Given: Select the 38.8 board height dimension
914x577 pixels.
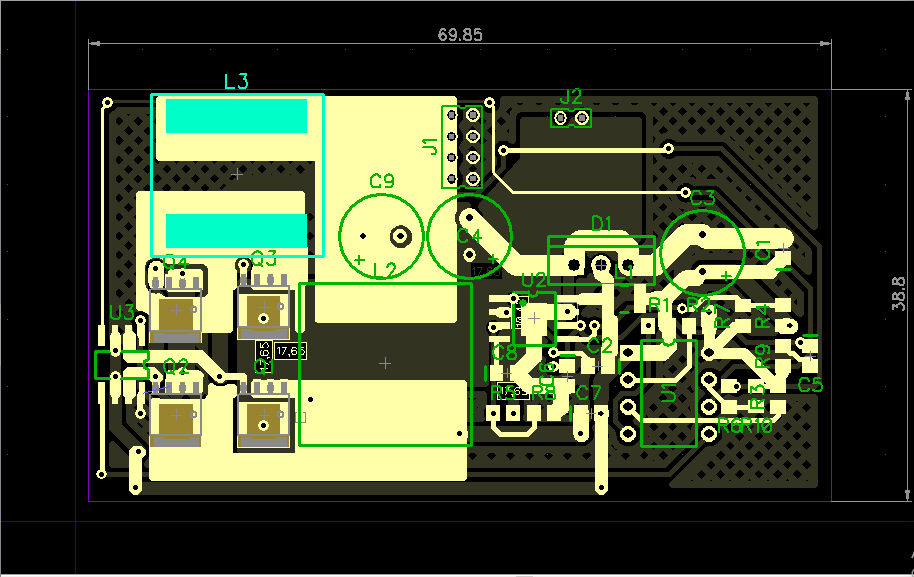Looking at the screenshot, I should 899,294.
